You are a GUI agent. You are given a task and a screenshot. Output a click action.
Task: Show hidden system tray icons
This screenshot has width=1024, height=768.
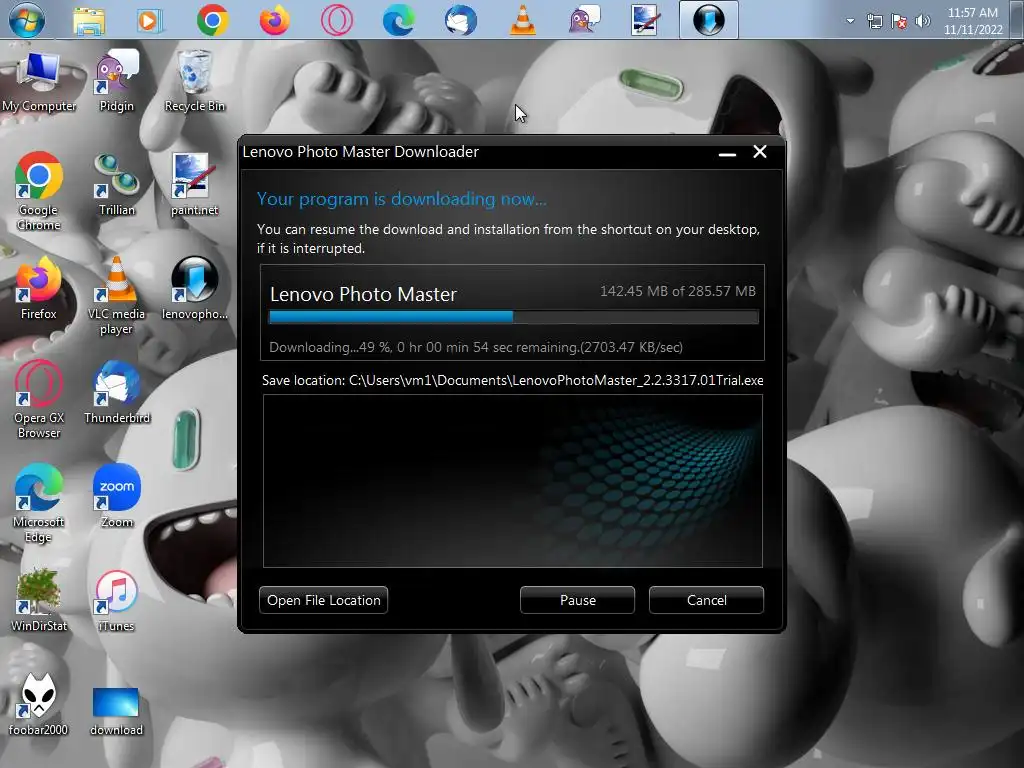point(850,21)
